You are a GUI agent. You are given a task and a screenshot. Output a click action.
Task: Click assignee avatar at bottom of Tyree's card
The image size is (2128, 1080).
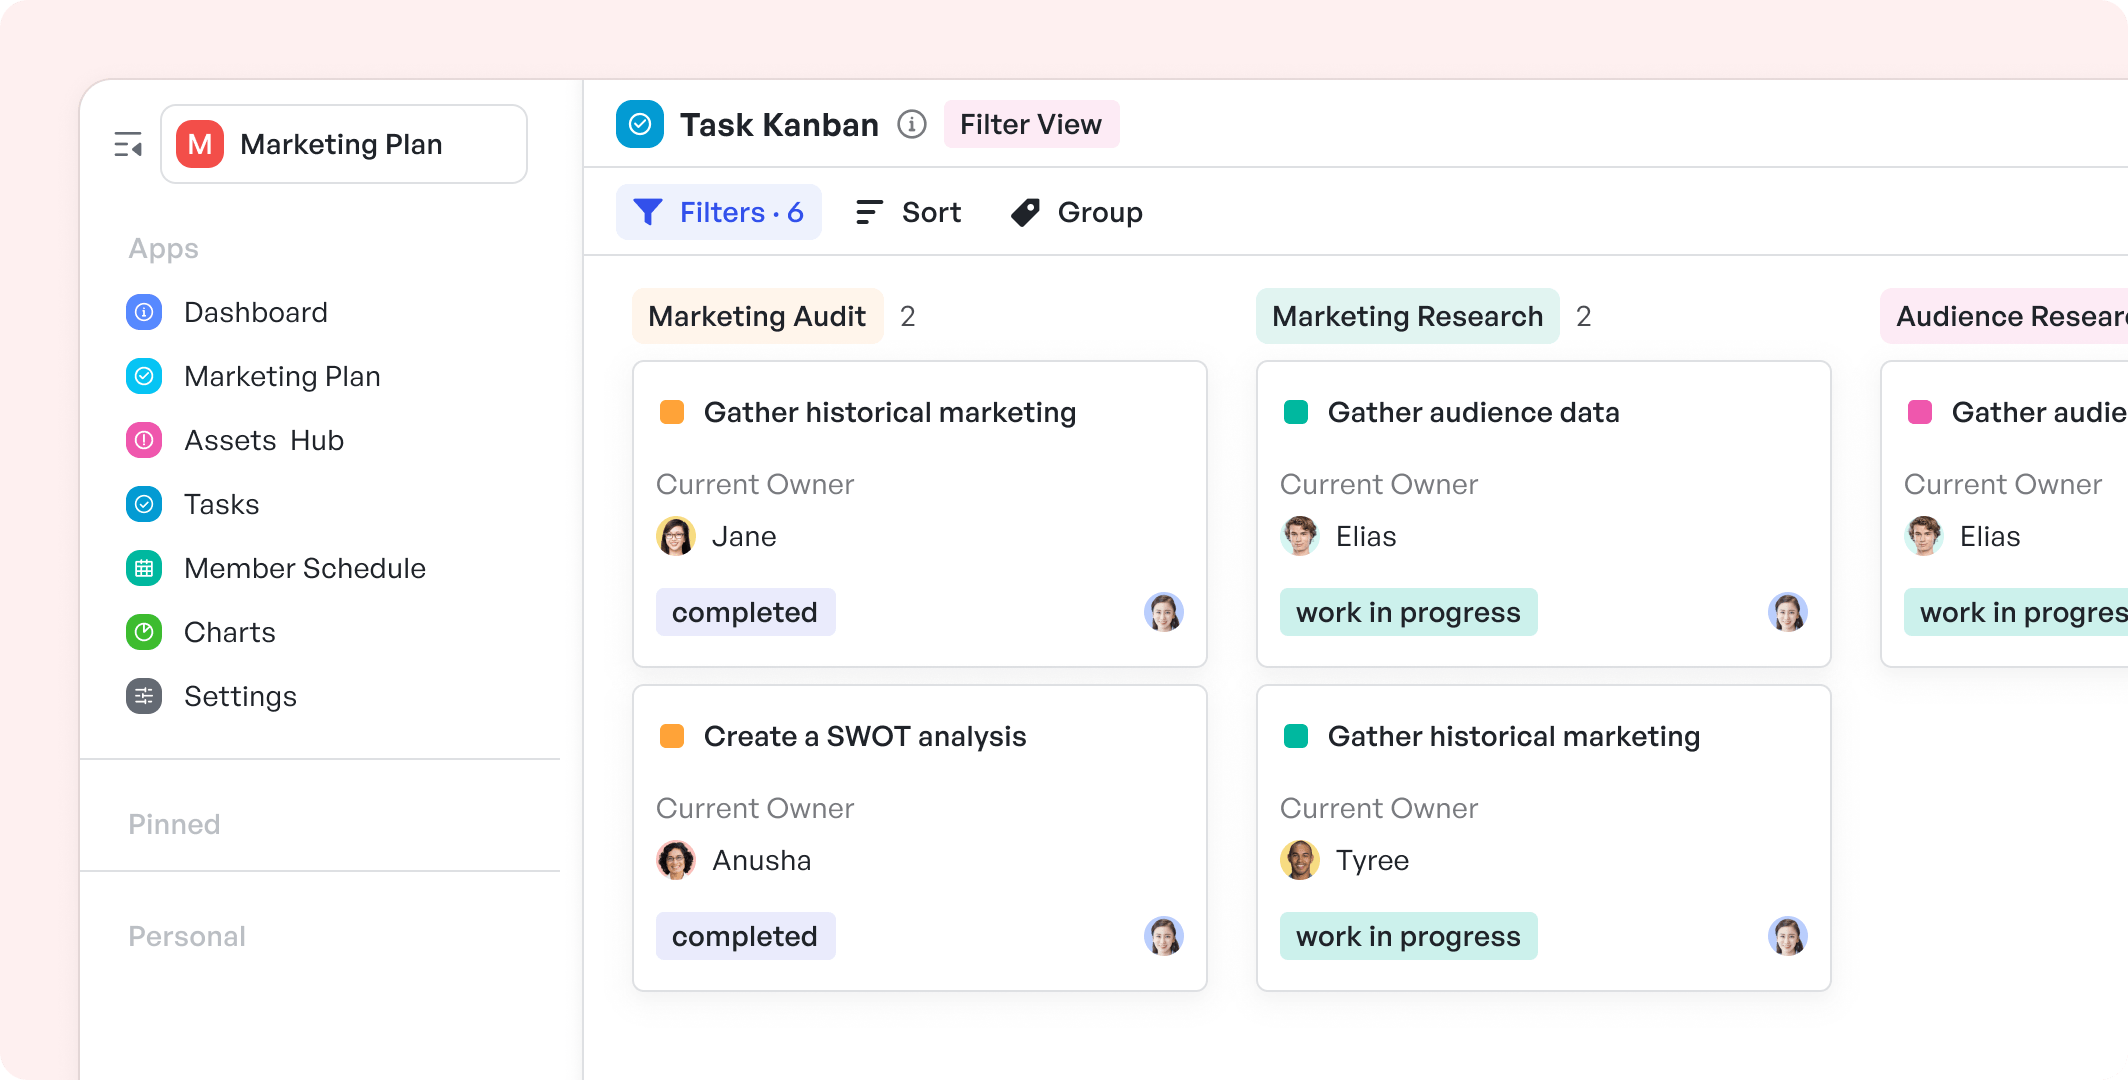(1788, 936)
